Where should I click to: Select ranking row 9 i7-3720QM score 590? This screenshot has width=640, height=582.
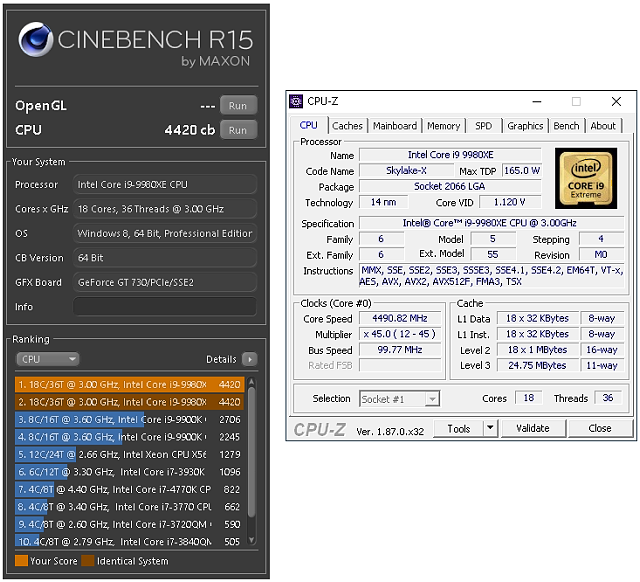point(130,524)
